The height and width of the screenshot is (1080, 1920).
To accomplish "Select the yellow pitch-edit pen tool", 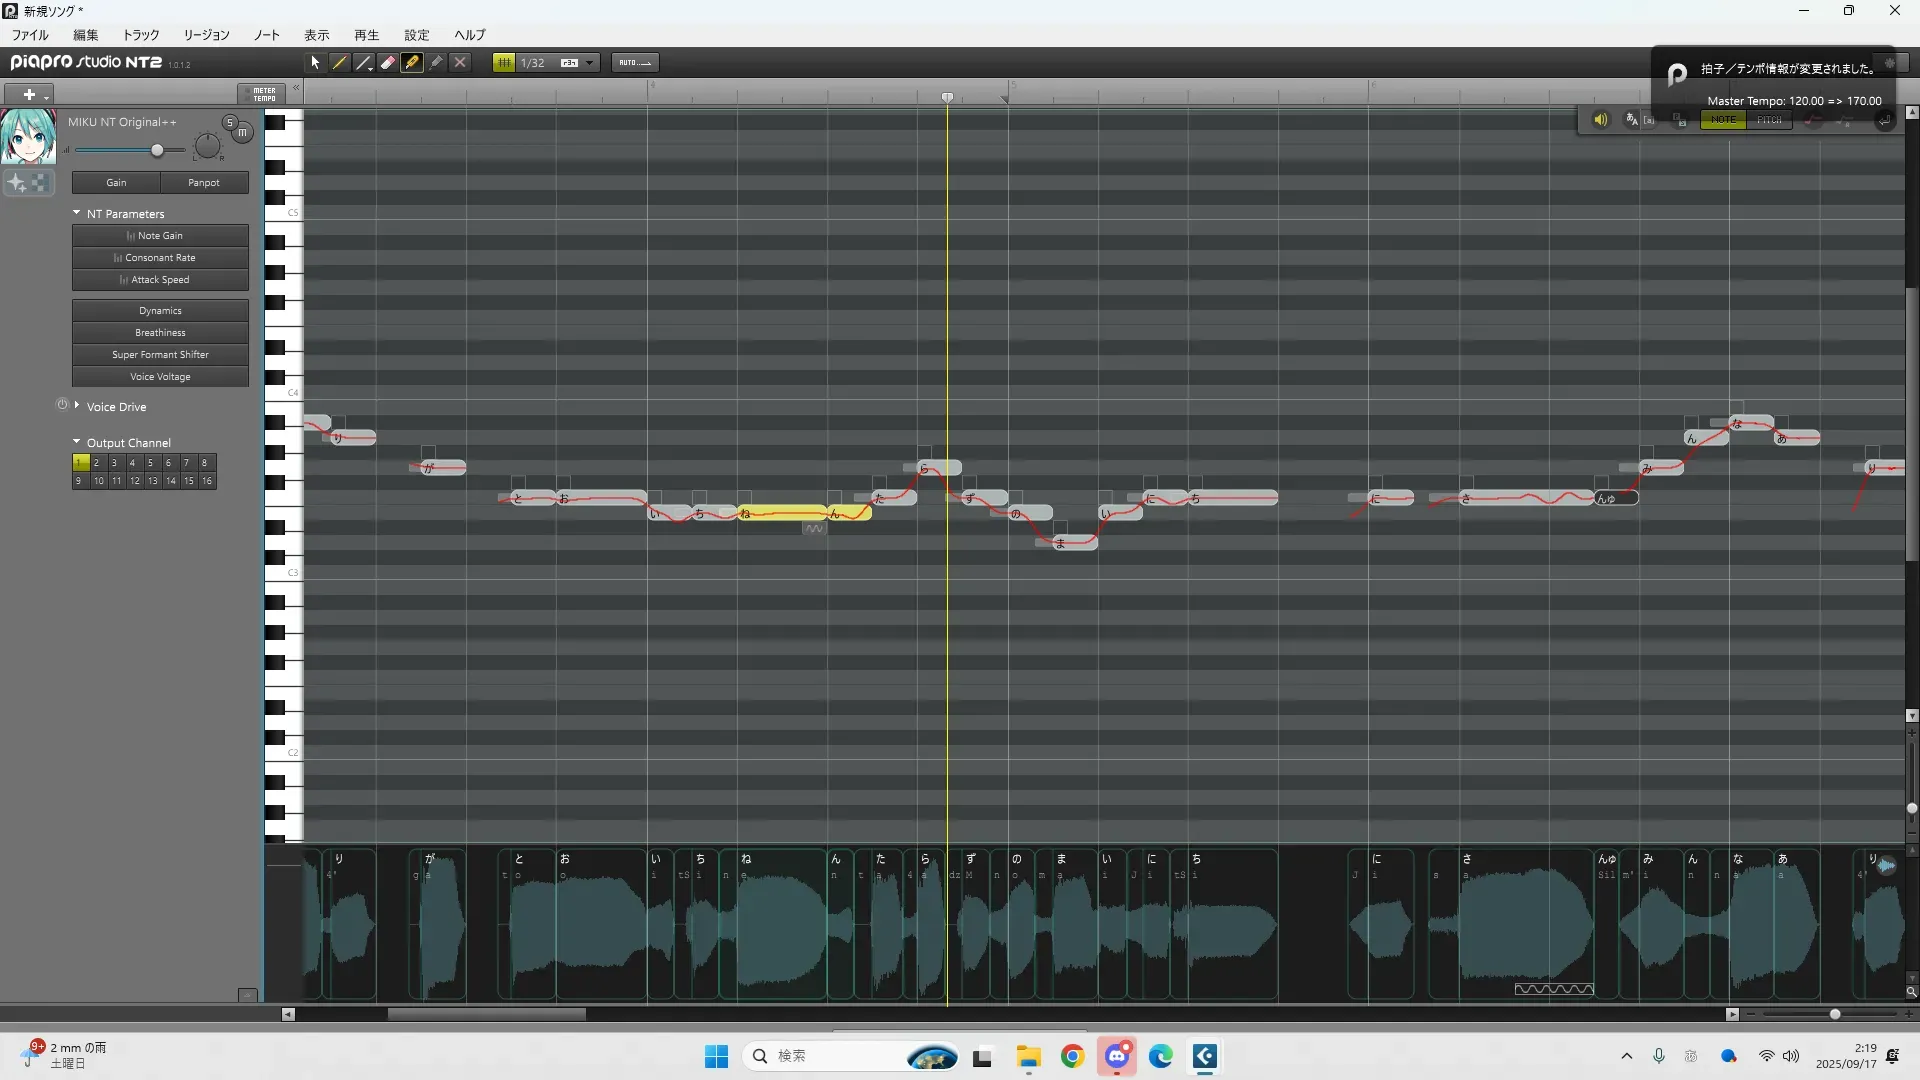I will coord(412,62).
